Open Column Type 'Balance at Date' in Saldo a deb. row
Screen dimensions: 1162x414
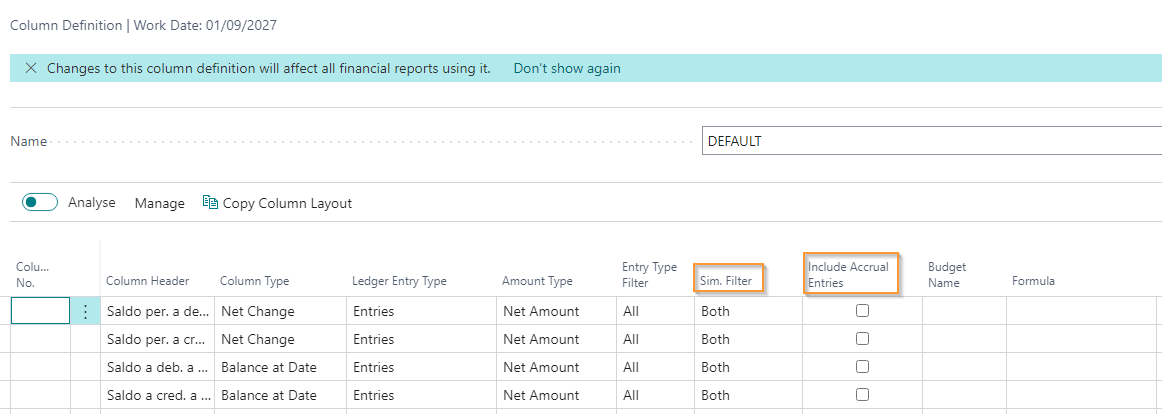280,367
